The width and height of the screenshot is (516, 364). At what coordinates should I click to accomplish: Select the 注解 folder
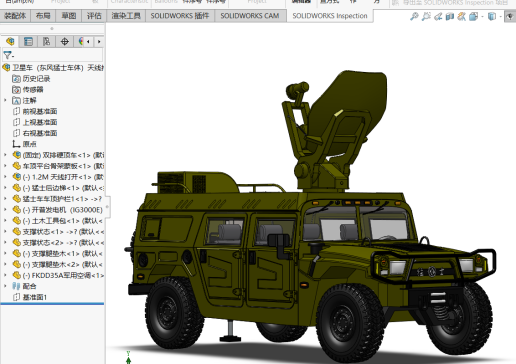point(24,100)
